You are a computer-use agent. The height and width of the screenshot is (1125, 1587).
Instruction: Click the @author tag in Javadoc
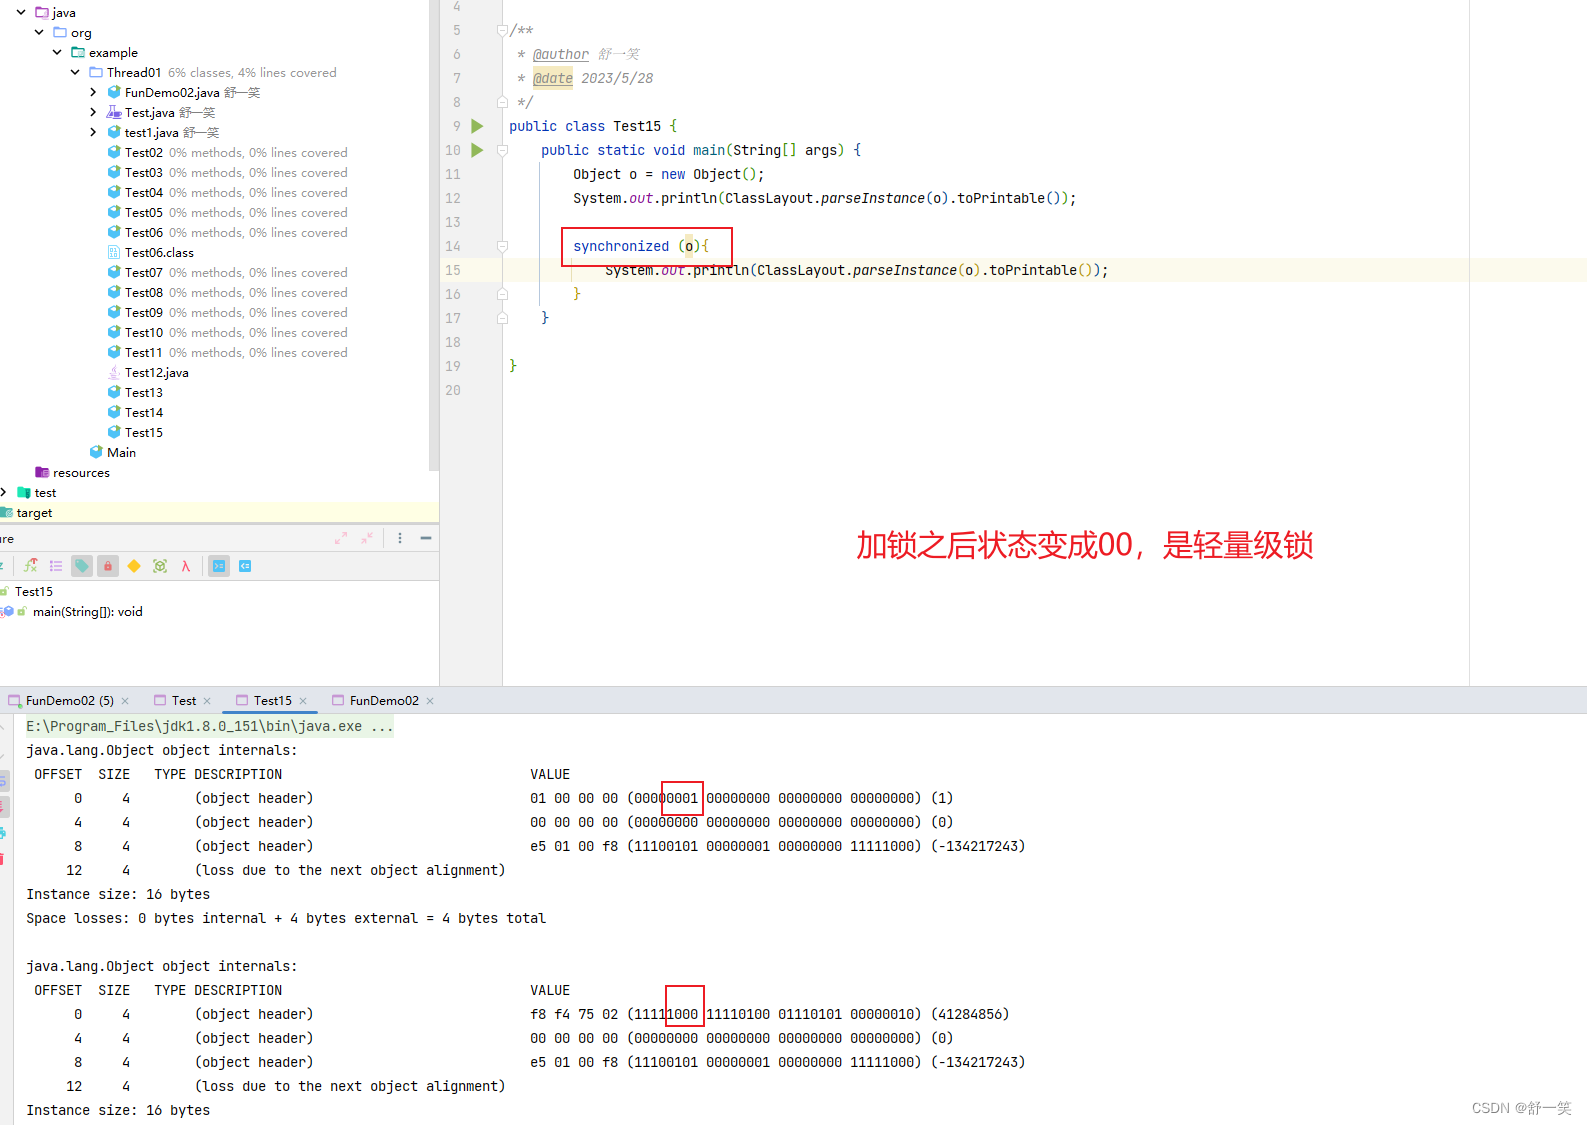tap(561, 54)
